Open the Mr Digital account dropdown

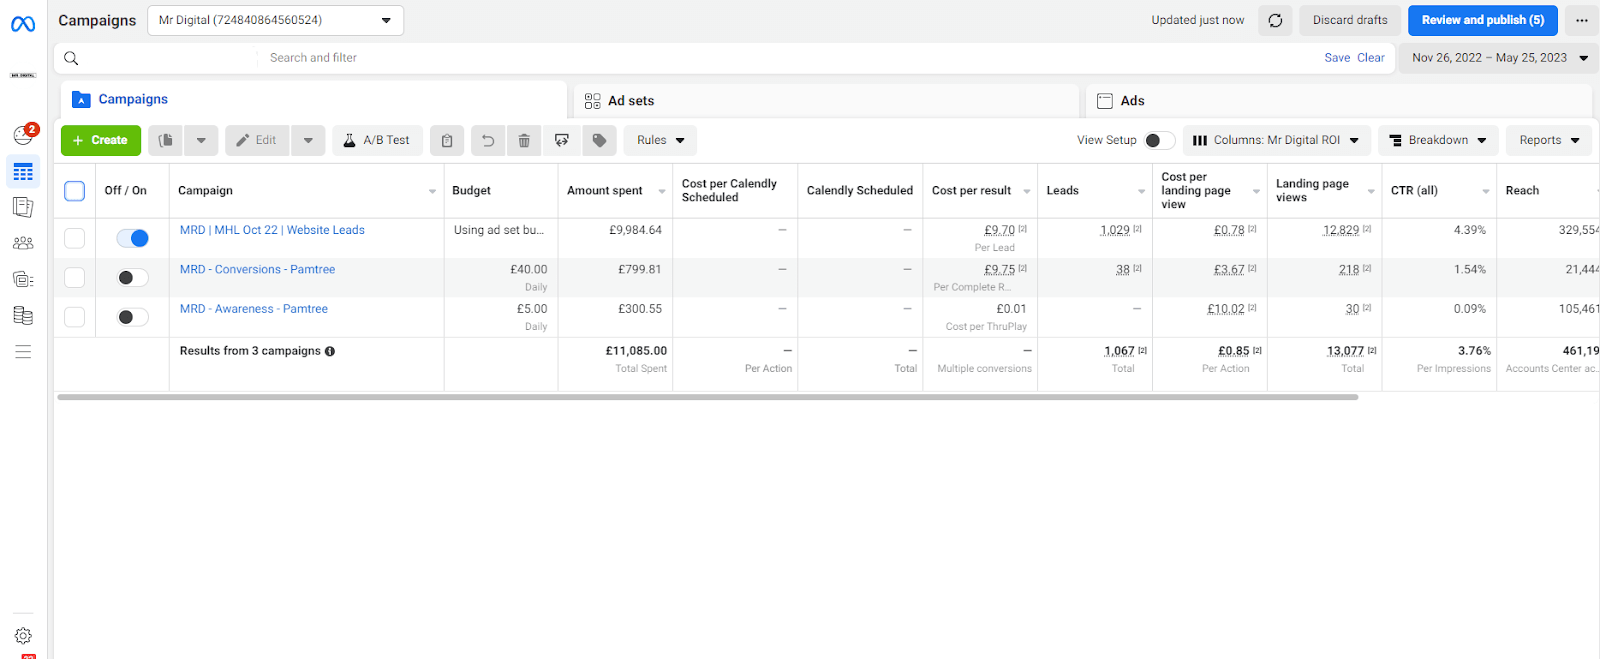pos(275,20)
